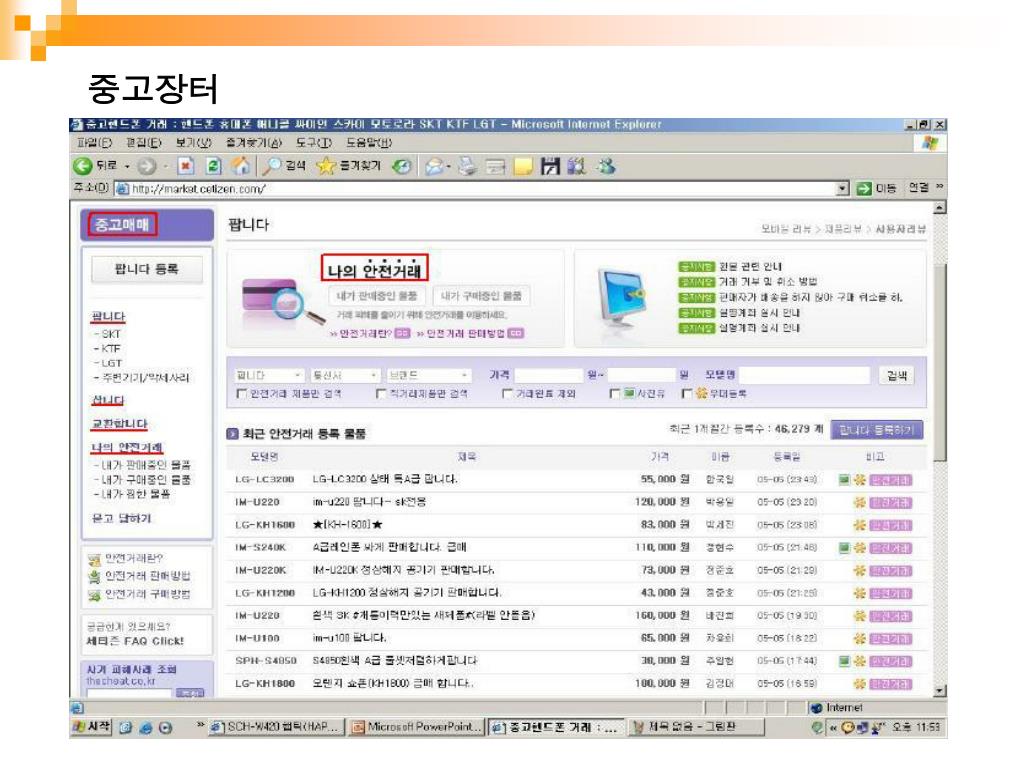
Task: Open the History icon in IE toolbar
Action: [x=402, y=167]
